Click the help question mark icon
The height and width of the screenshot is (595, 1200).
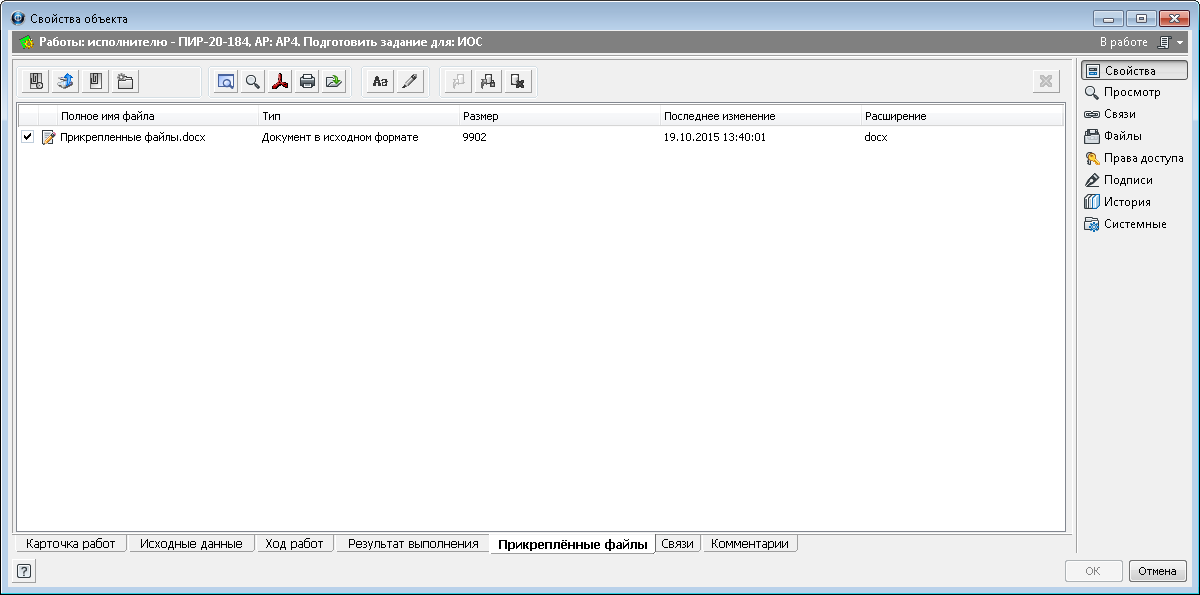coord(24,572)
